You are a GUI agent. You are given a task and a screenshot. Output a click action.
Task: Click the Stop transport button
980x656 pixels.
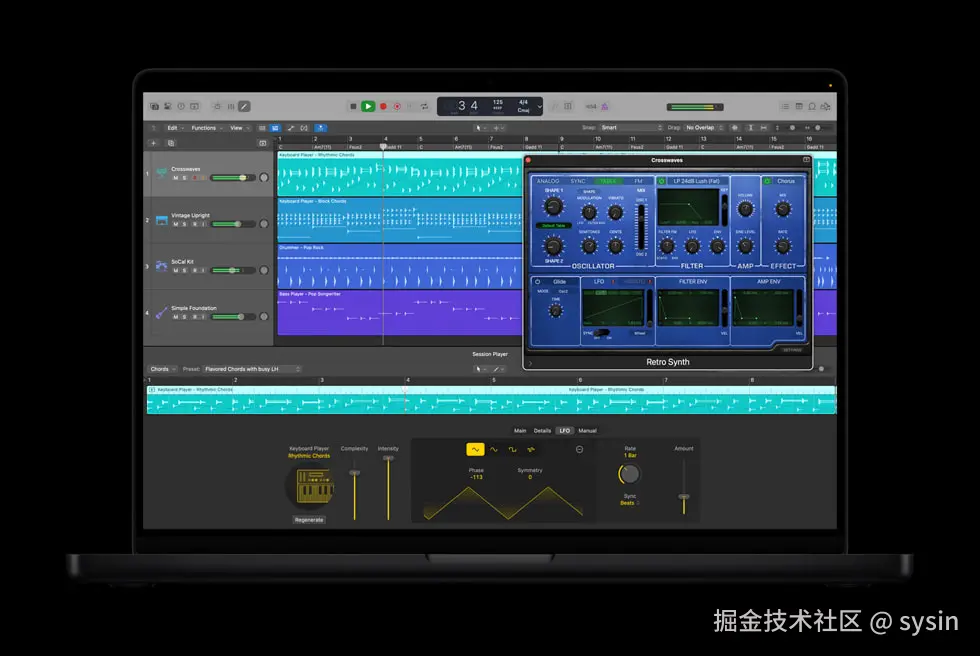354,107
